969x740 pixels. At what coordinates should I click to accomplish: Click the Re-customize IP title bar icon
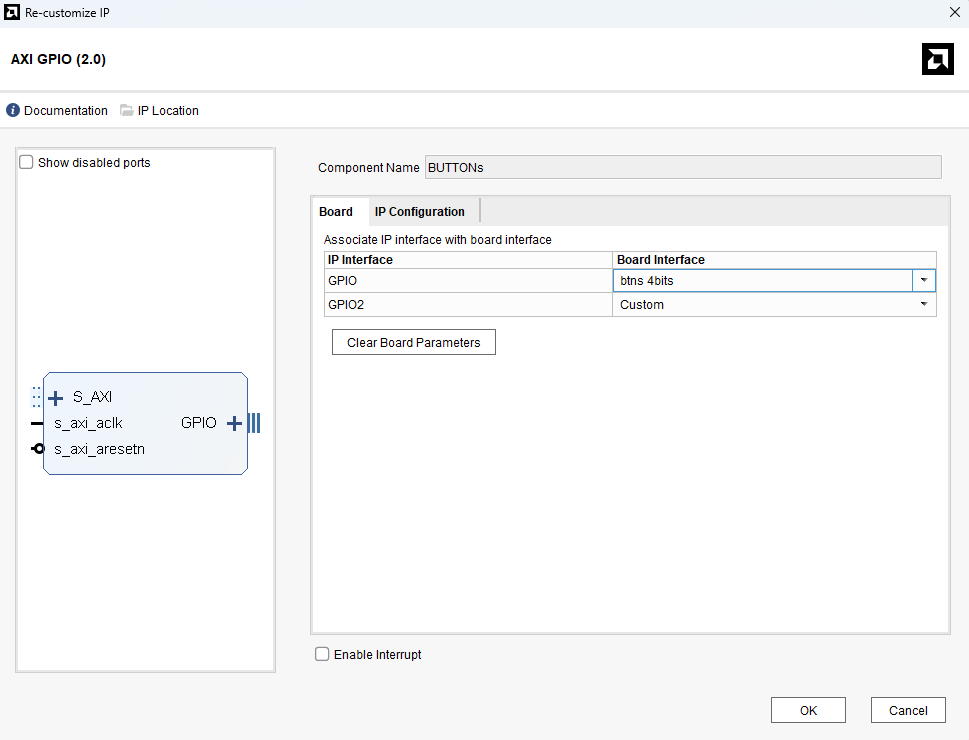12,13
